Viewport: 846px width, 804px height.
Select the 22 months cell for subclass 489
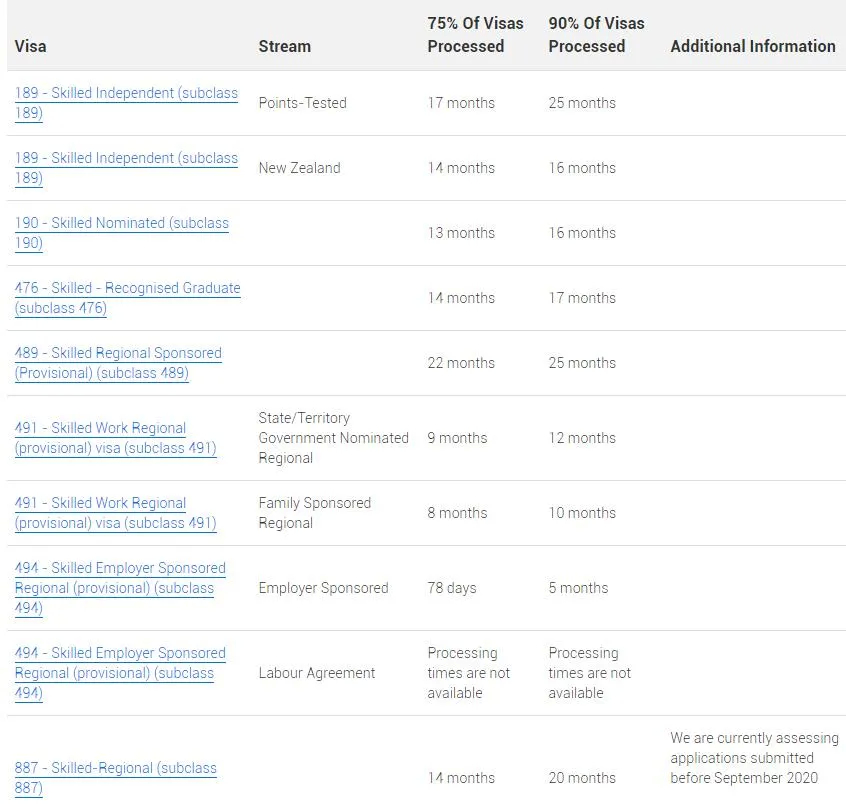461,363
